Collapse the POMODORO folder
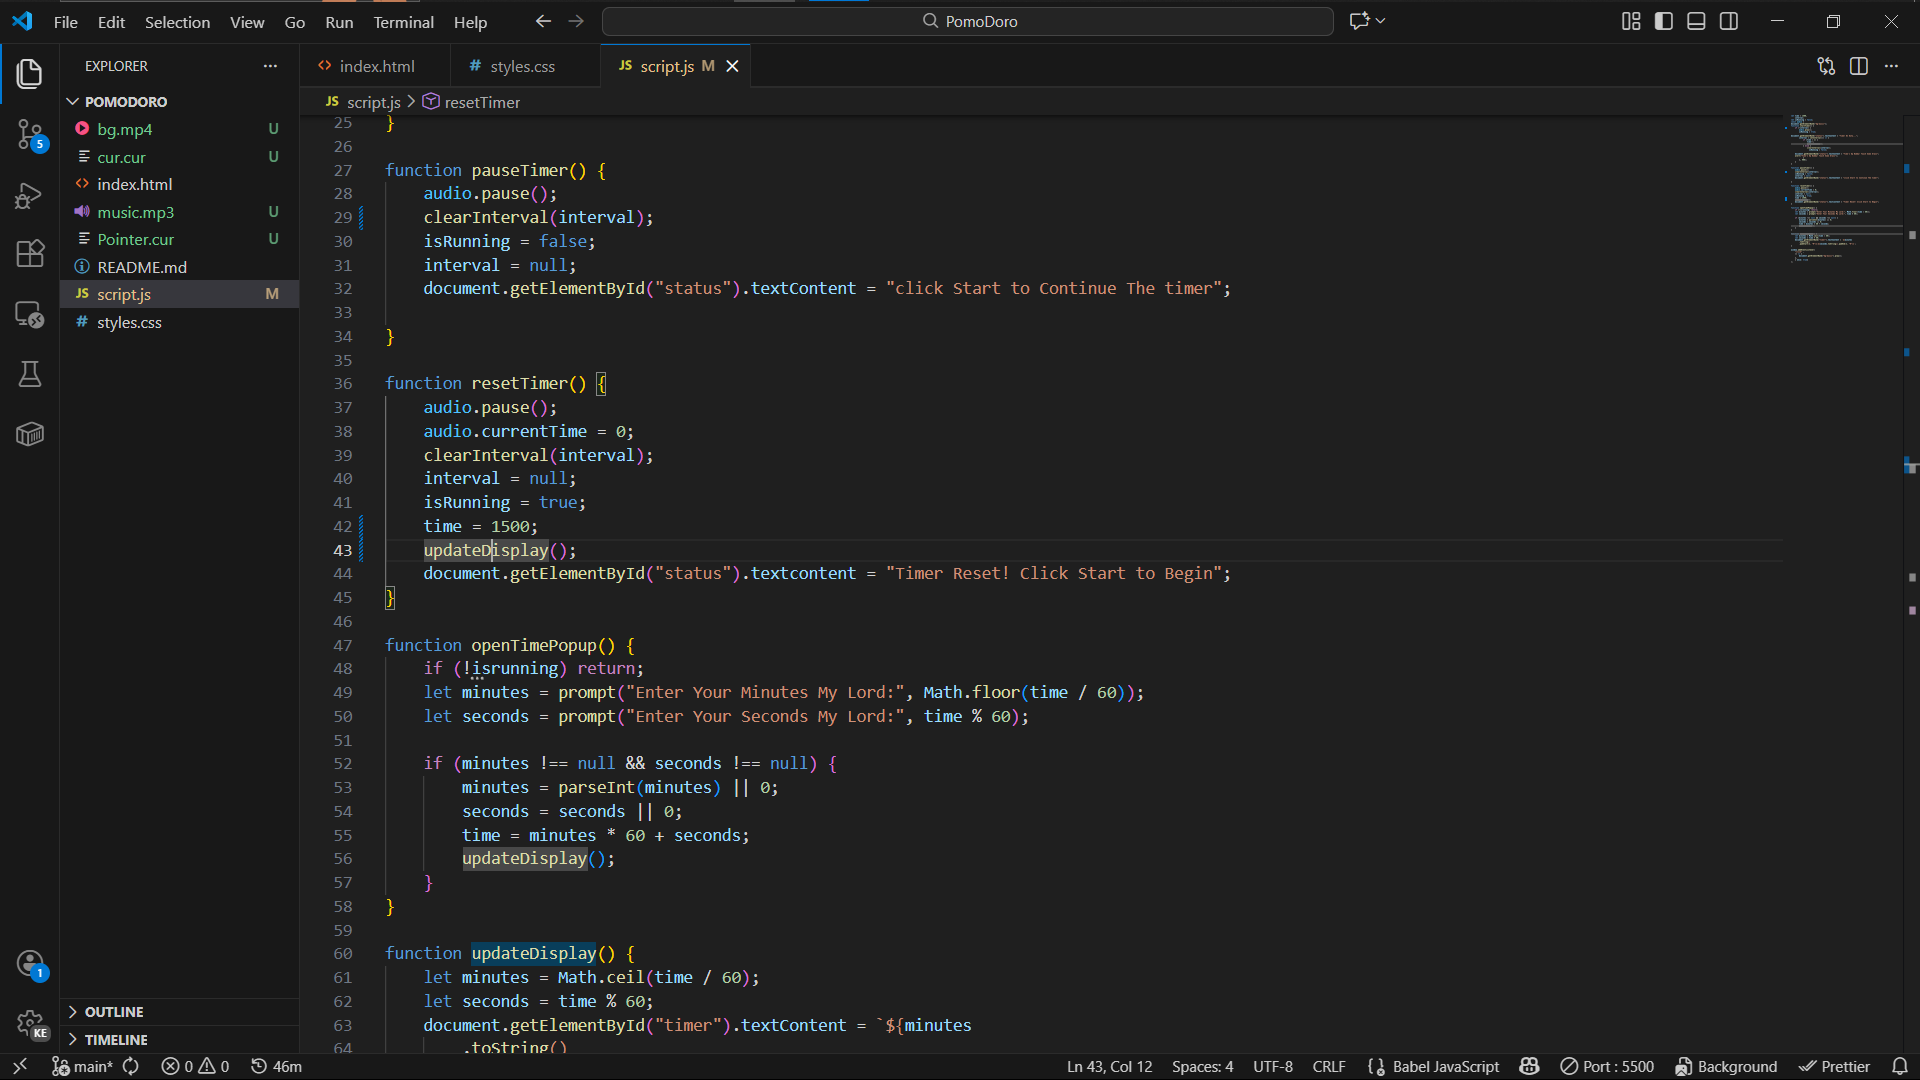Image resolution: width=1920 pixels, height=1080 pixels. pos(125,102)
